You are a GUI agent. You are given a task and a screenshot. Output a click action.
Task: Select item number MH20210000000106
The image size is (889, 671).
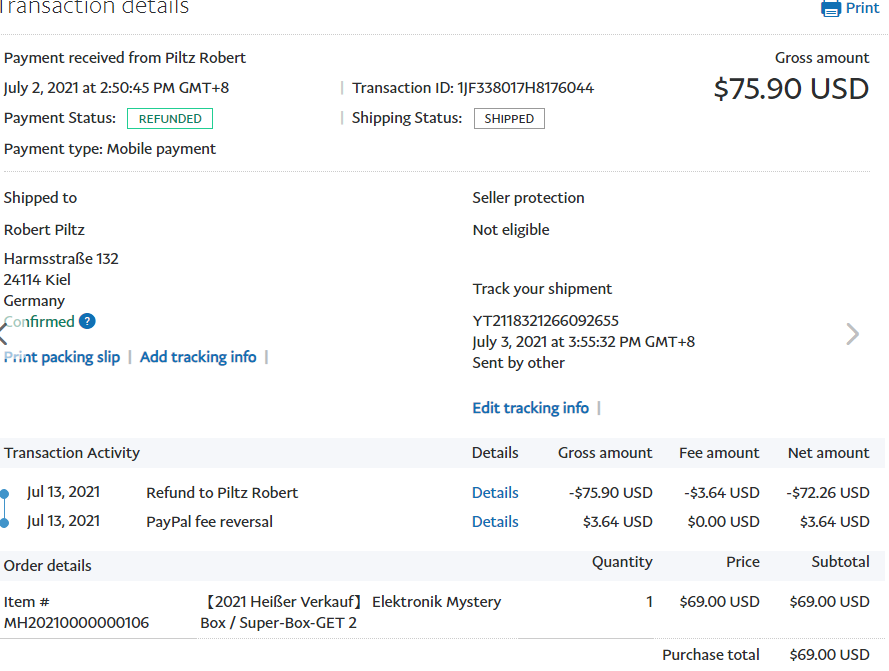tap(76, 623)
